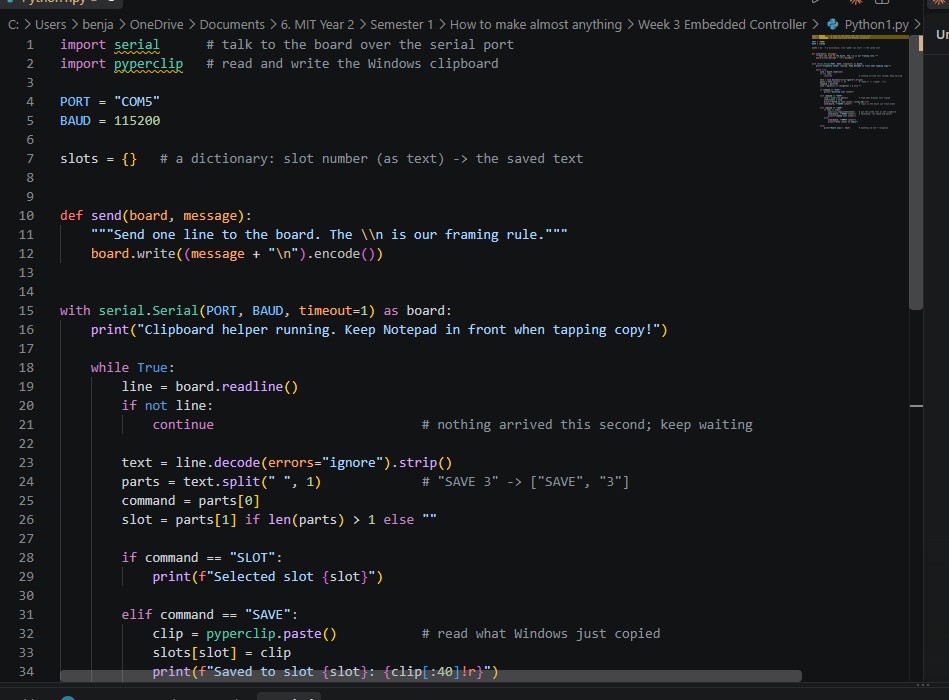Click the "SAVE" string on line 31
Viewport: 949px width, 700px height.
click(268, 615)
